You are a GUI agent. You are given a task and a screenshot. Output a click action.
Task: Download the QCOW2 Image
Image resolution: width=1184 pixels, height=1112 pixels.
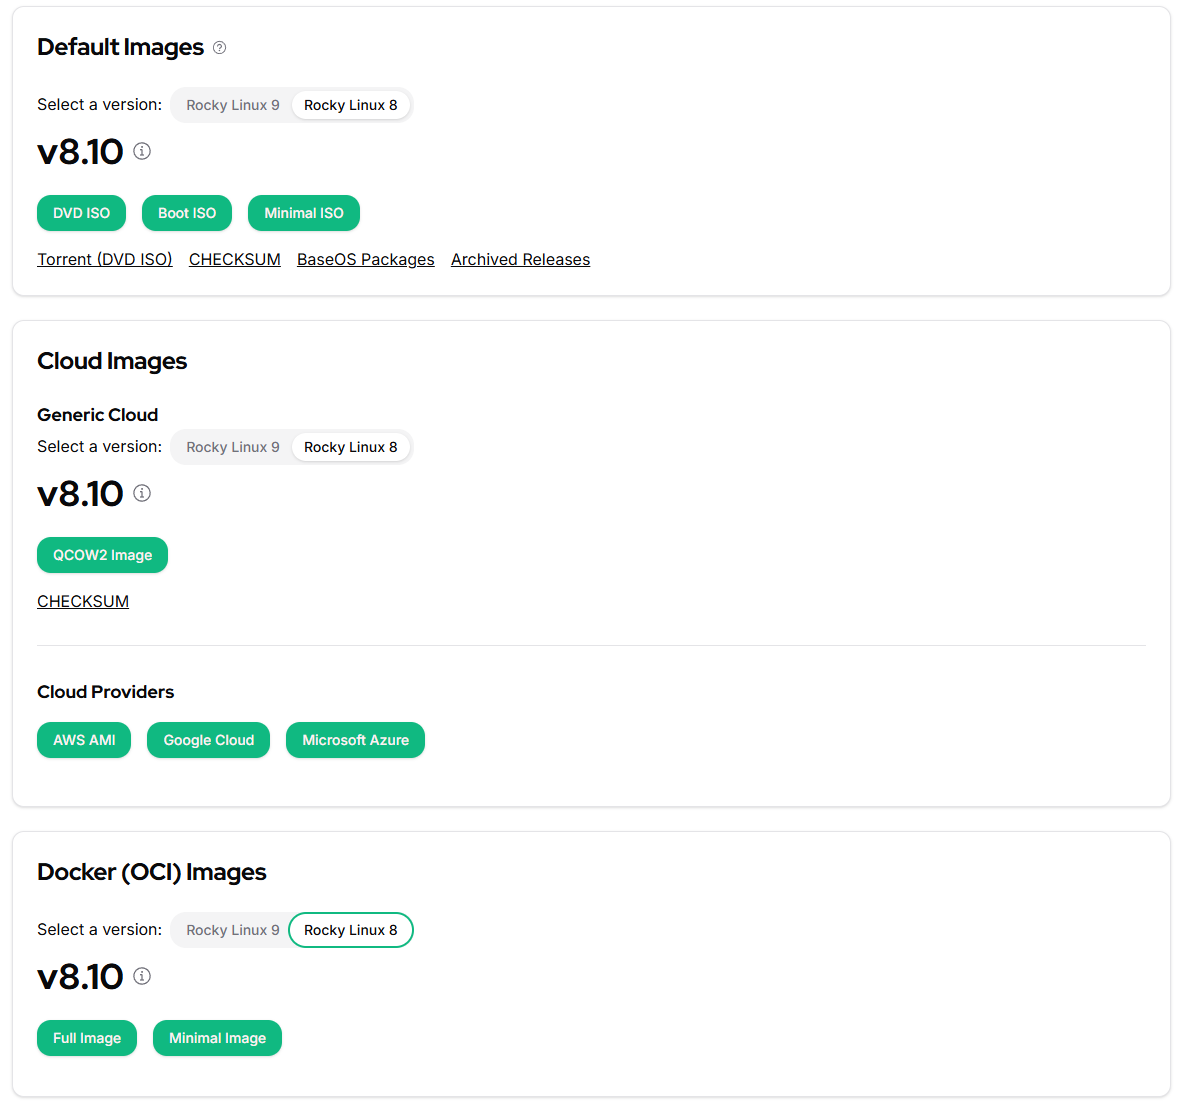click(x=103, y=555)
